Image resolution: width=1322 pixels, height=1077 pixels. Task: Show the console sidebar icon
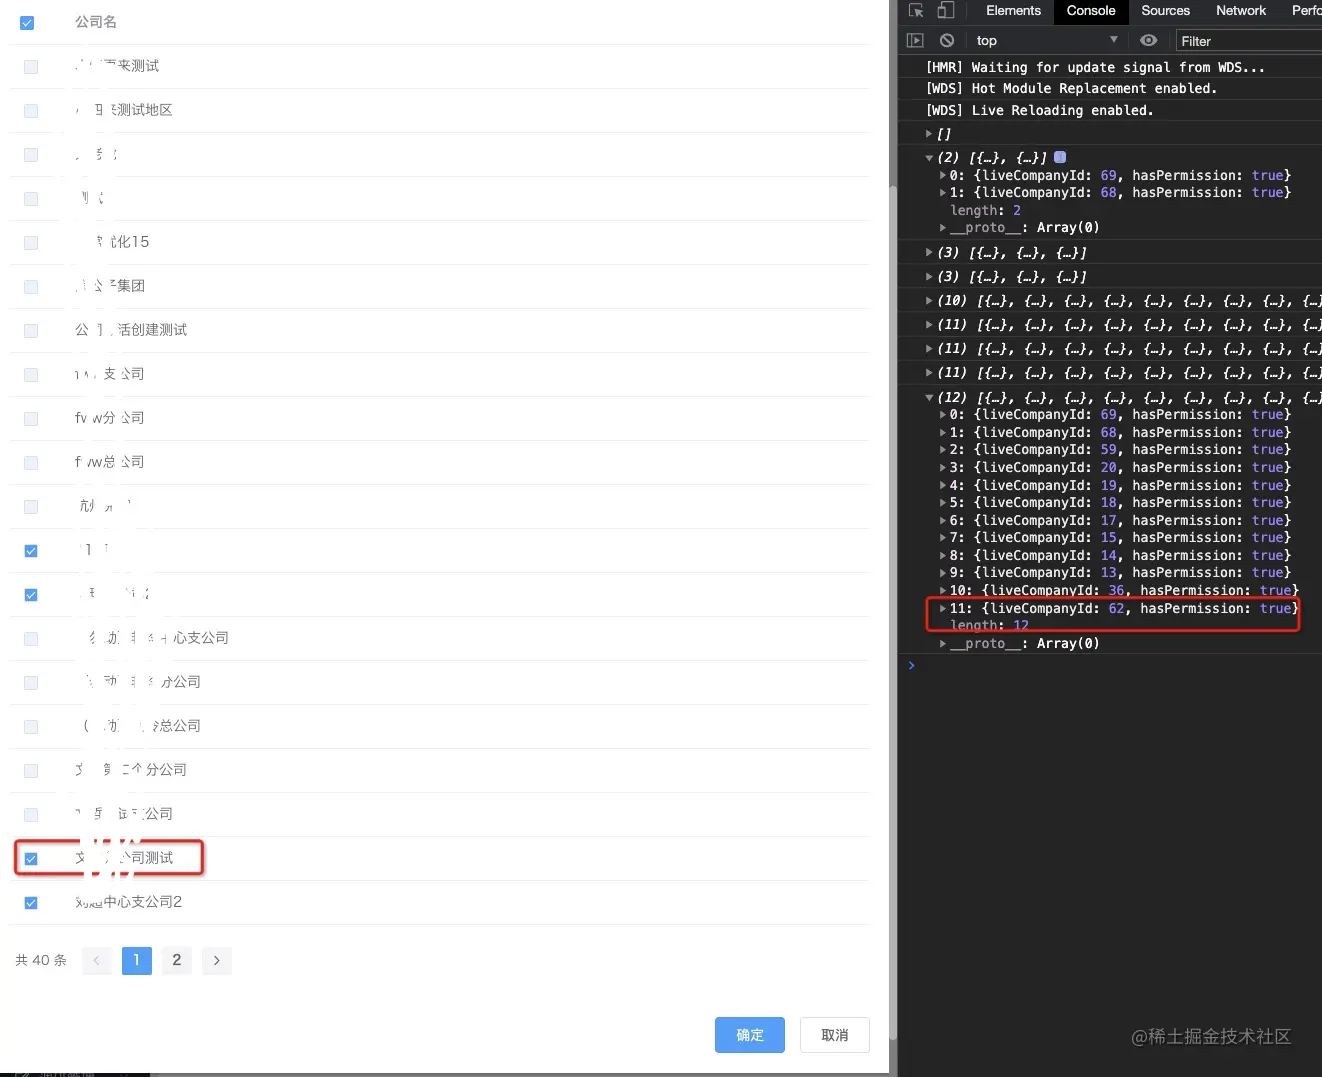point(915,41)
